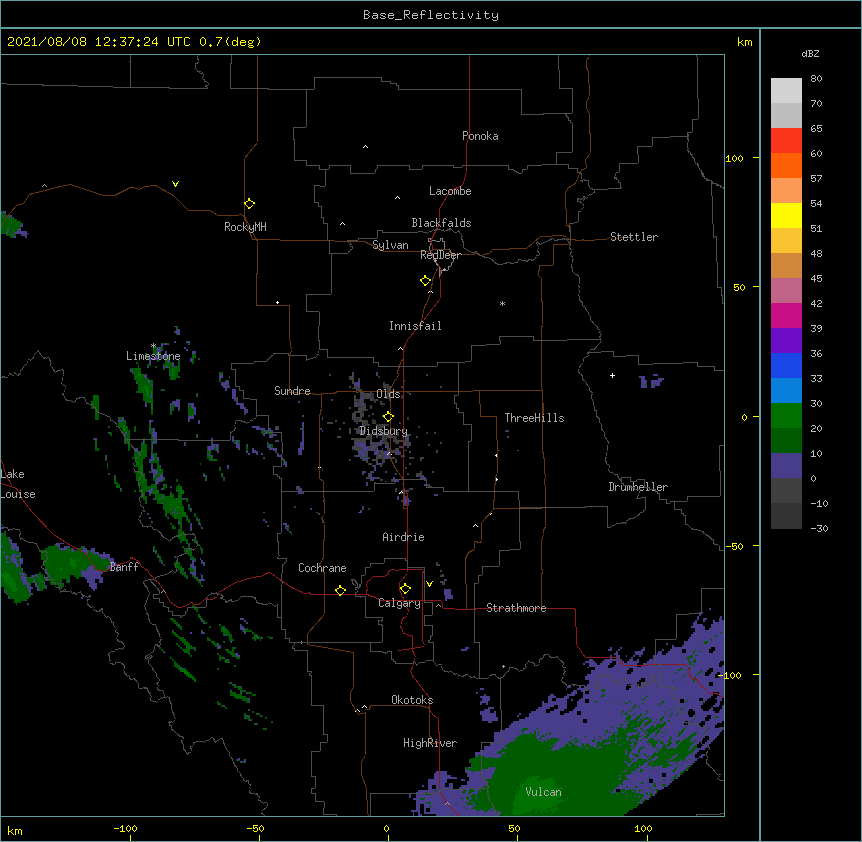This screenshot has width=862, height=842.
Task: Click the Innisfail town label
Action: pyautogui.click(x=415, y=326)
